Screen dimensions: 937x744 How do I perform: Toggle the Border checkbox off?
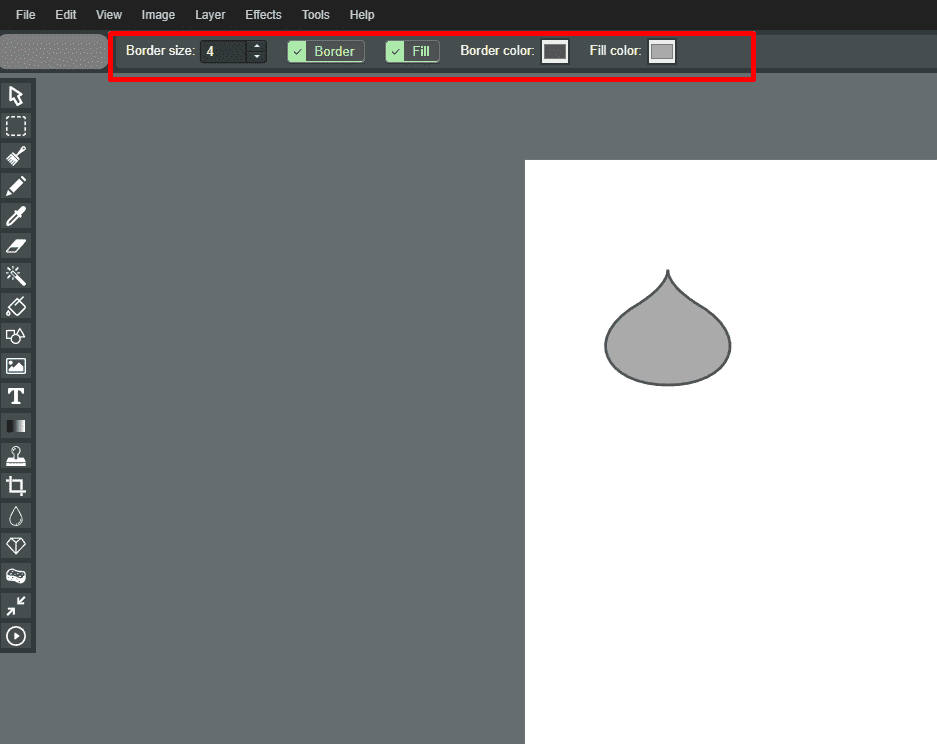[x=326, y=51]
